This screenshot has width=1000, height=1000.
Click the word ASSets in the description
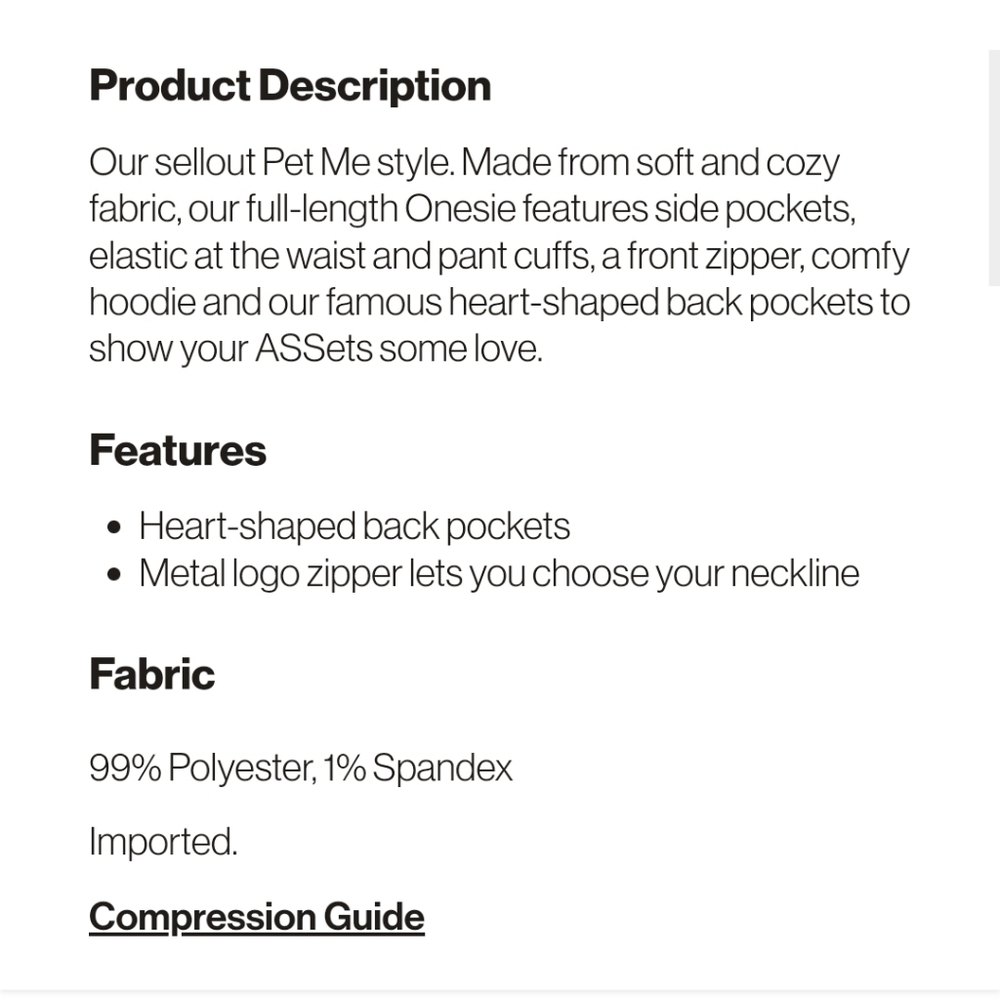(x=314, y=349)
